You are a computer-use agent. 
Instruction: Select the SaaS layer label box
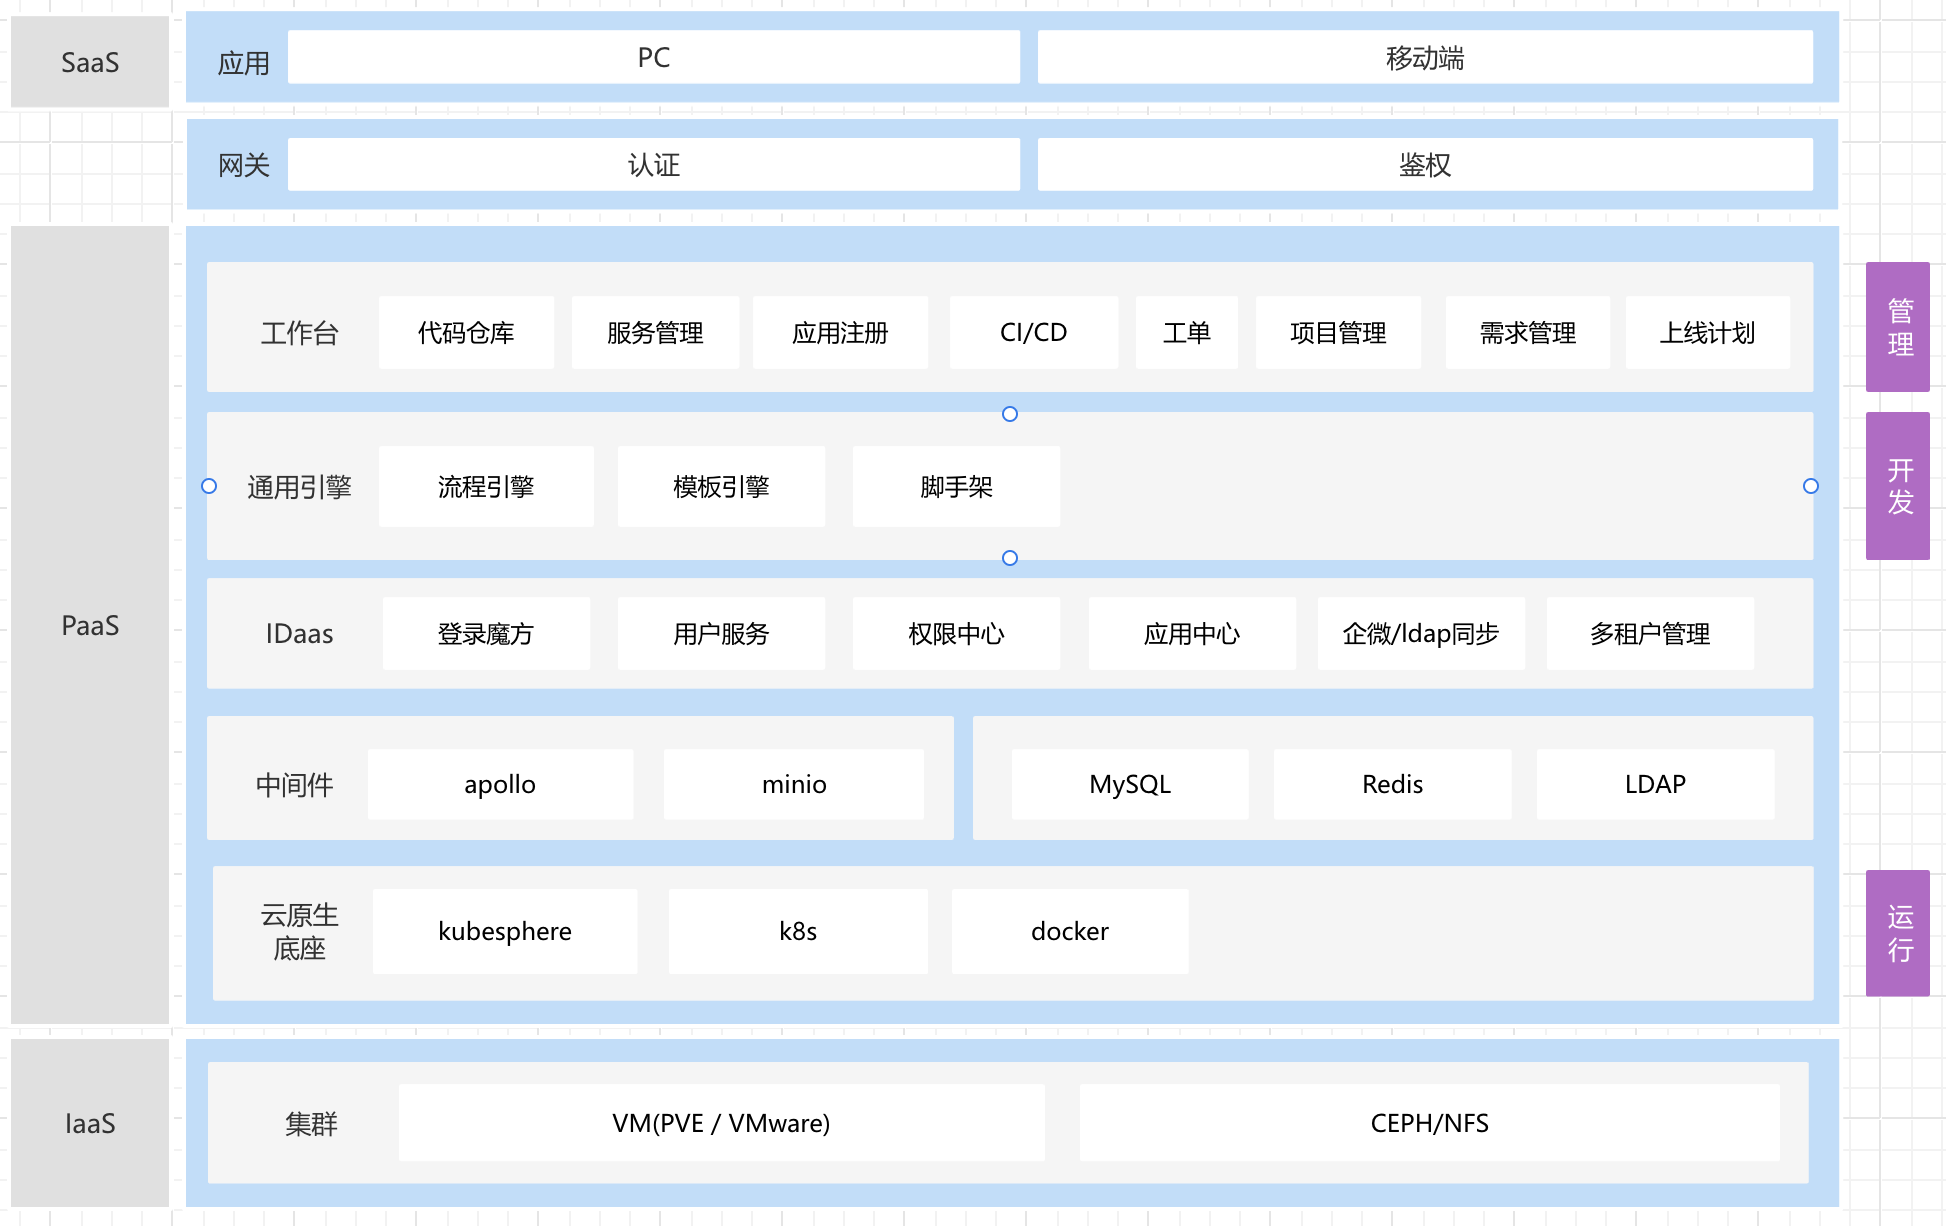coord(90,62)
